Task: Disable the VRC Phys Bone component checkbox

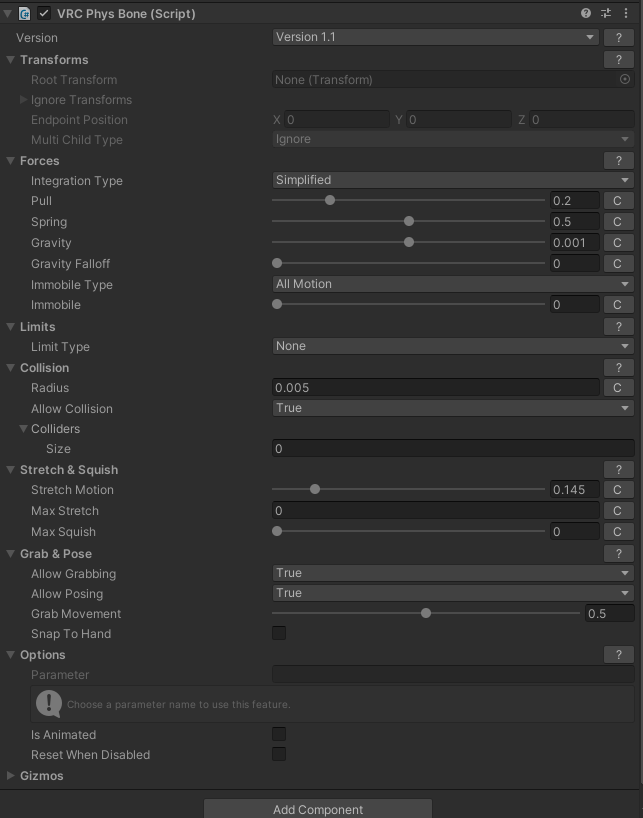Action: pos(44,14)
